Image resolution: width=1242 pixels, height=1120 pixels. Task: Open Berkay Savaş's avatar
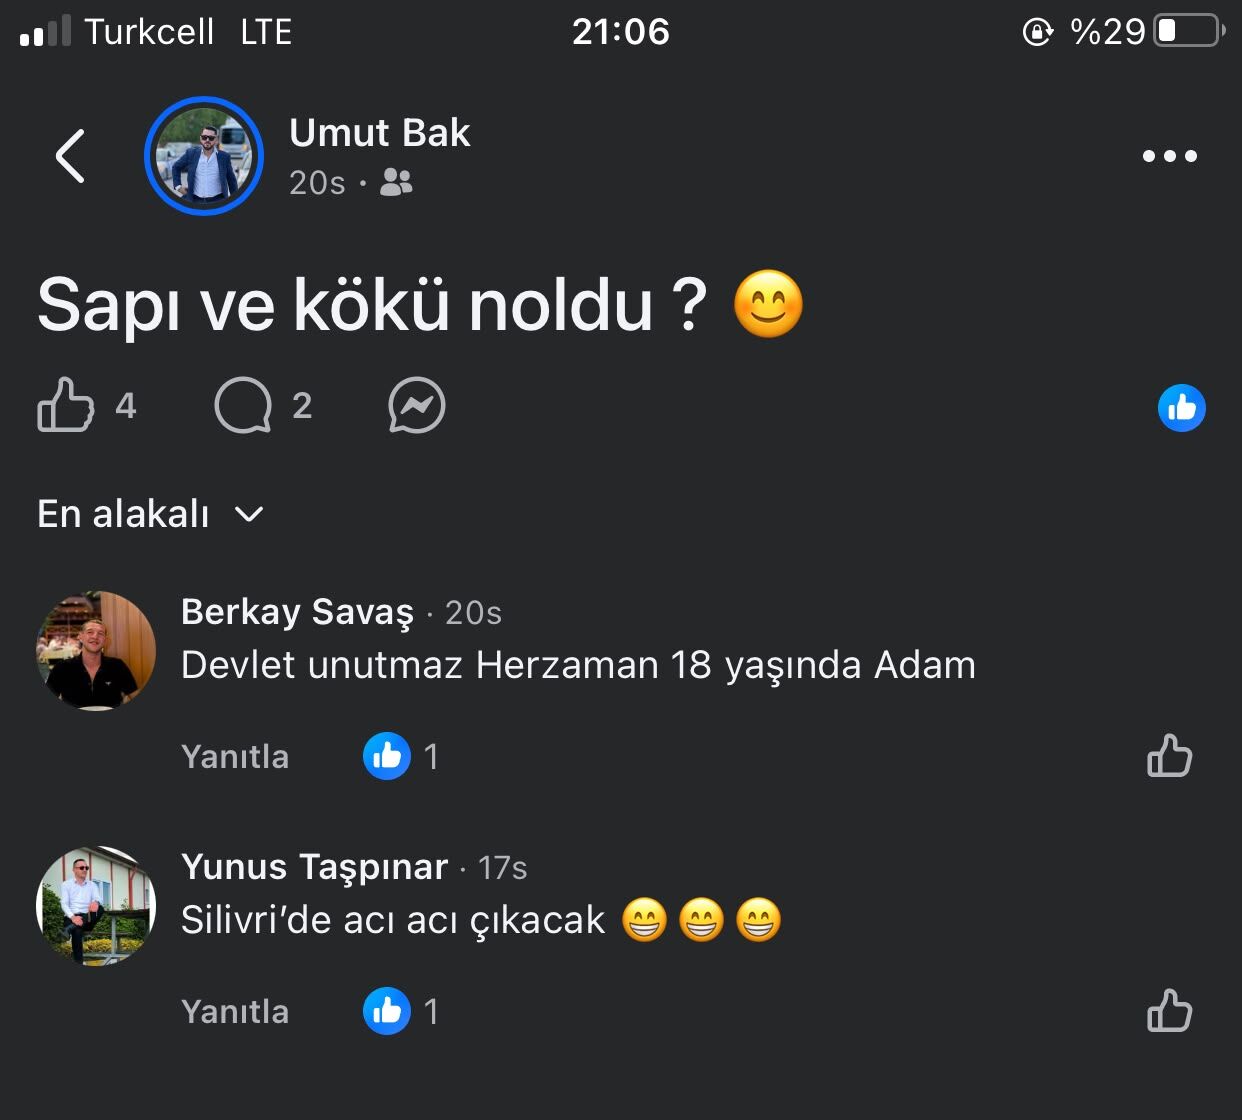pos(96,651)
